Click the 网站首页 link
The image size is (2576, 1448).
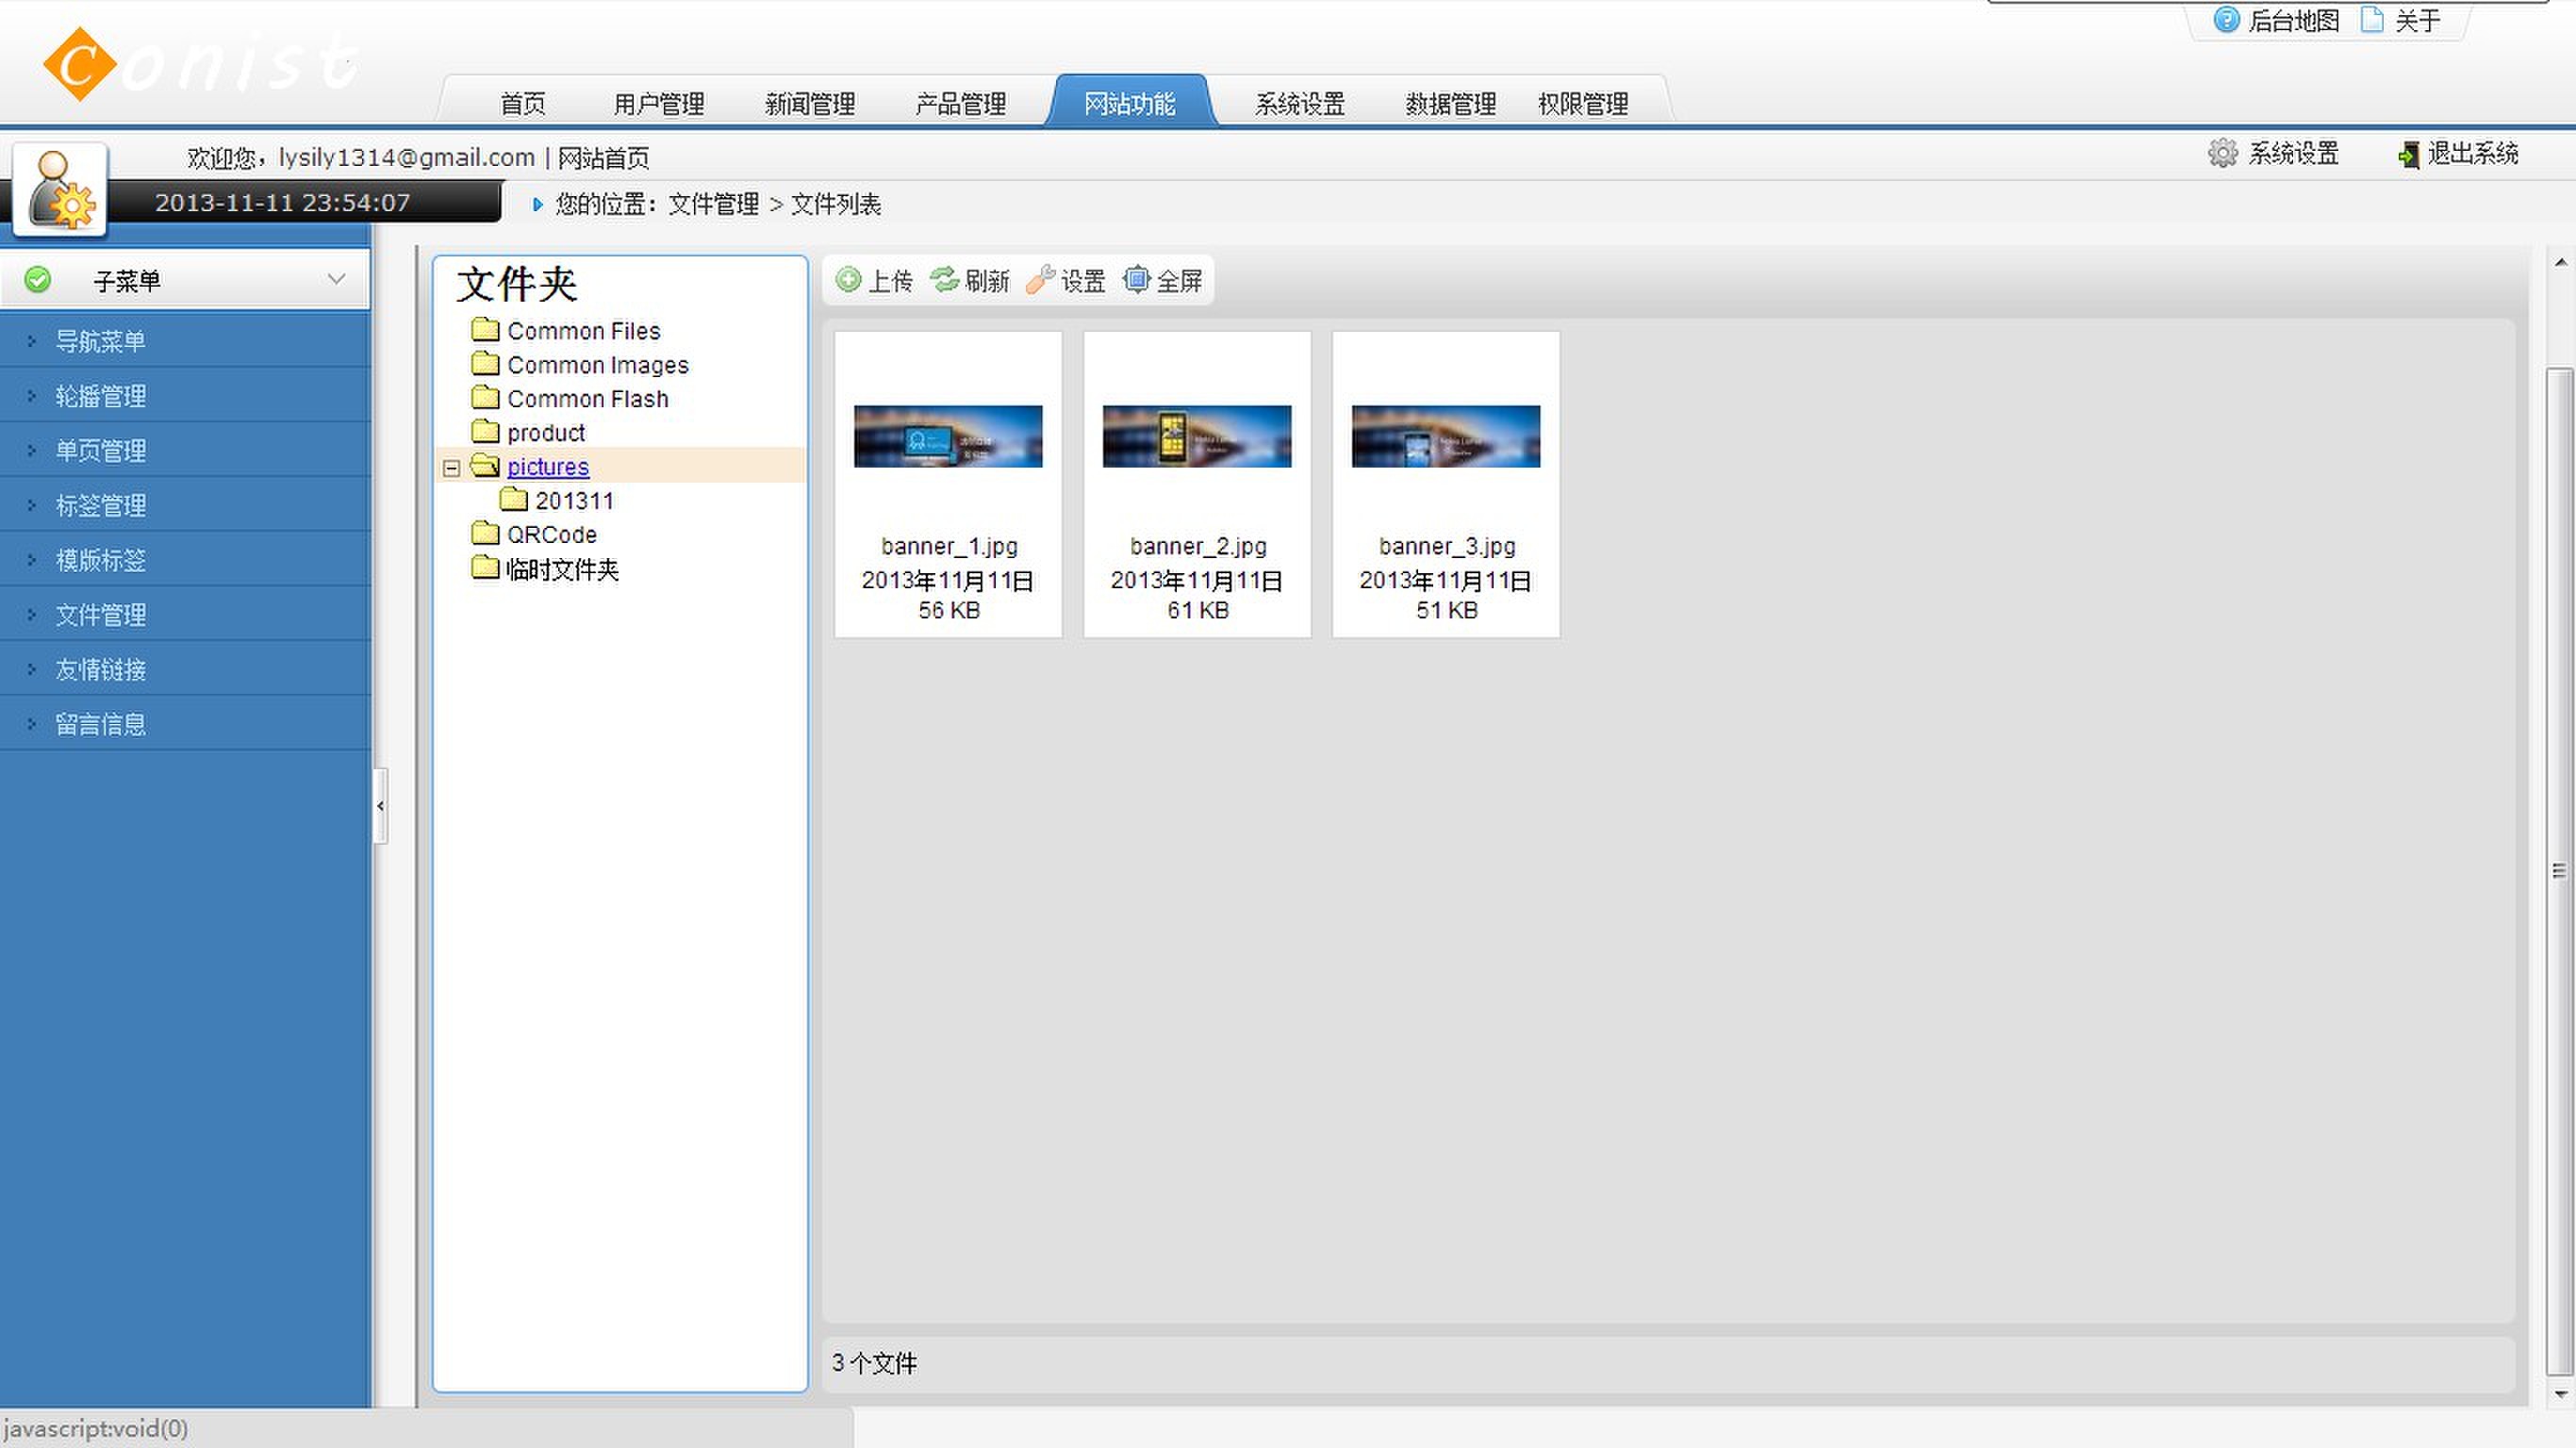(x=603, y=158)
